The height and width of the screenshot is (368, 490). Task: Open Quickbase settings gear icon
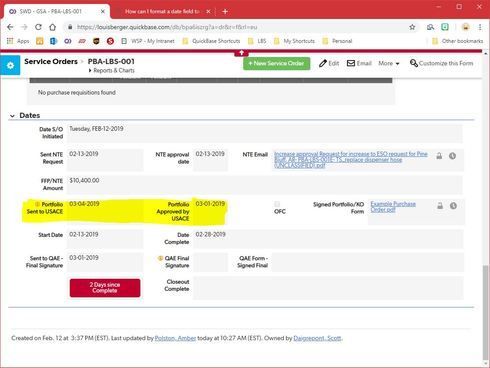point(10,65)
